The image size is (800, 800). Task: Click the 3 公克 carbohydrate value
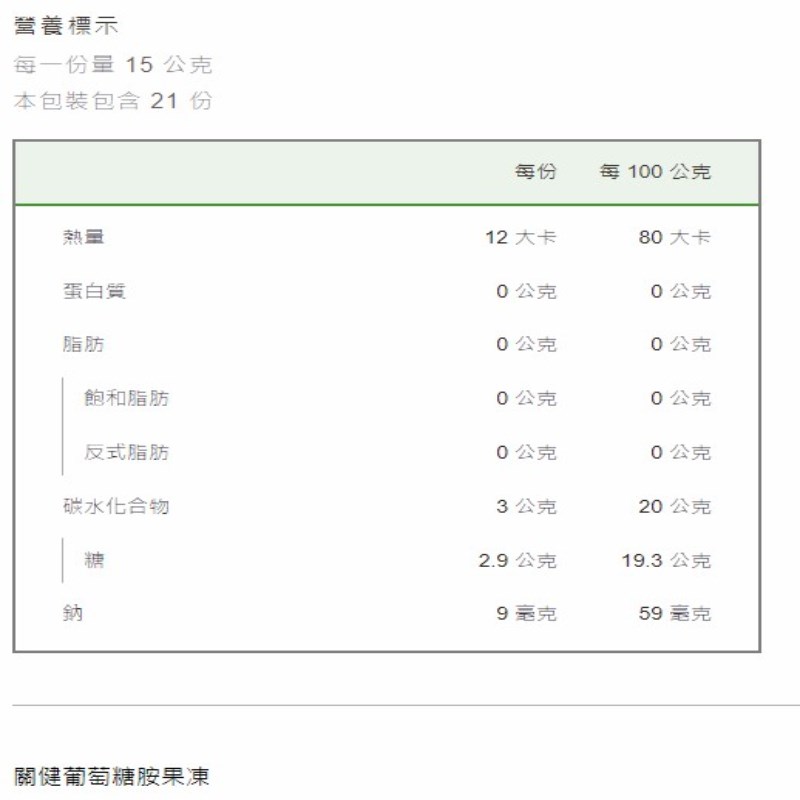click(x=526, y=507)
